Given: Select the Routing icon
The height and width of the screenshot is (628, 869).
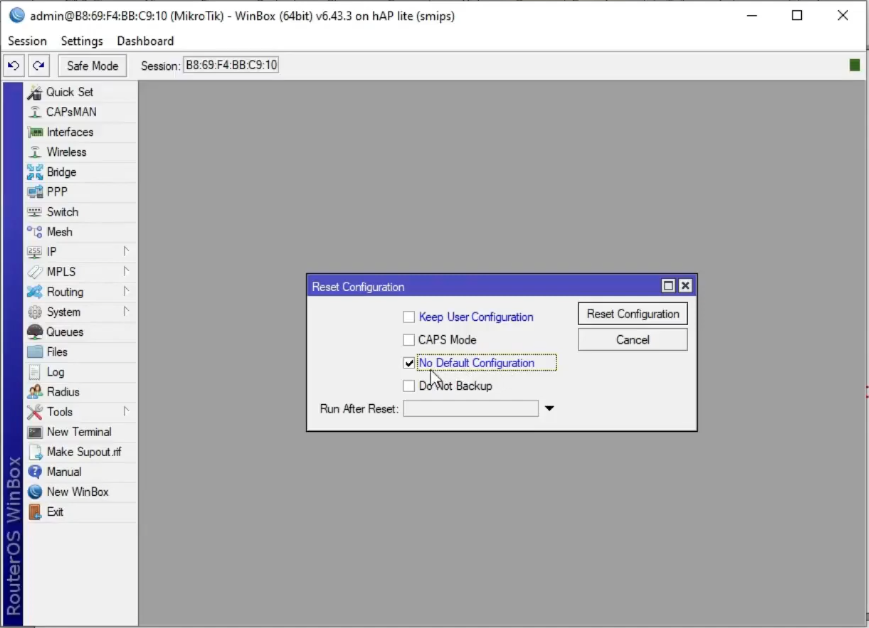Looking at the screenshot, I should [35, 292].
